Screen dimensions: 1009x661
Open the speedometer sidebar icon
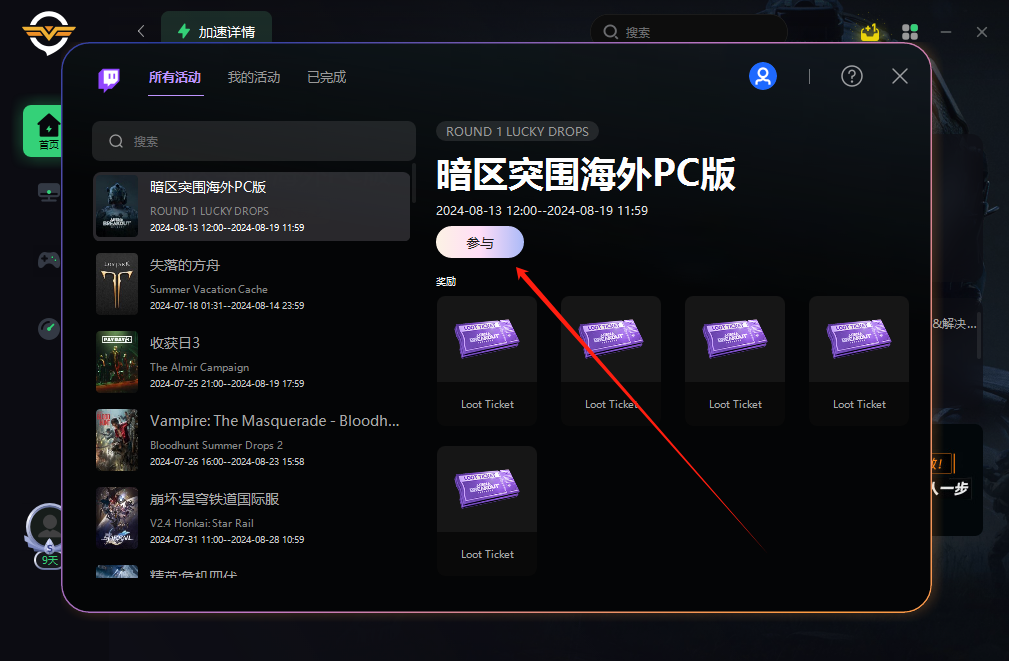point(49,328)
